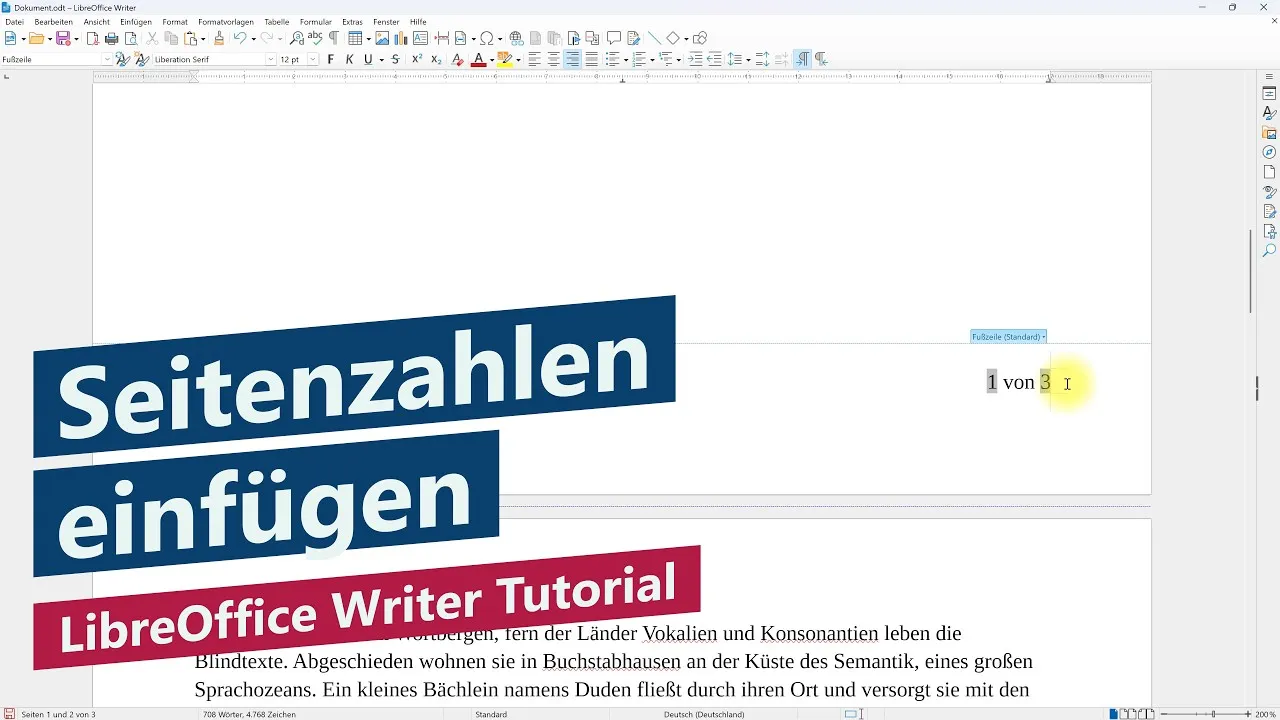The height and width of the screenshot is (720, 1280).
Task: Open the Tabelle menu
Action: (x=276, y=21)
